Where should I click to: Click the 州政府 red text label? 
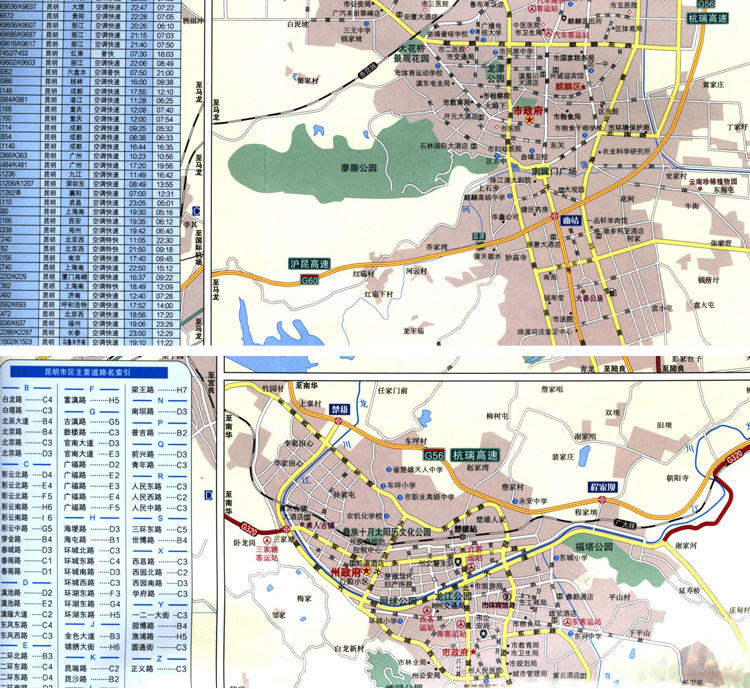point(345,572)
